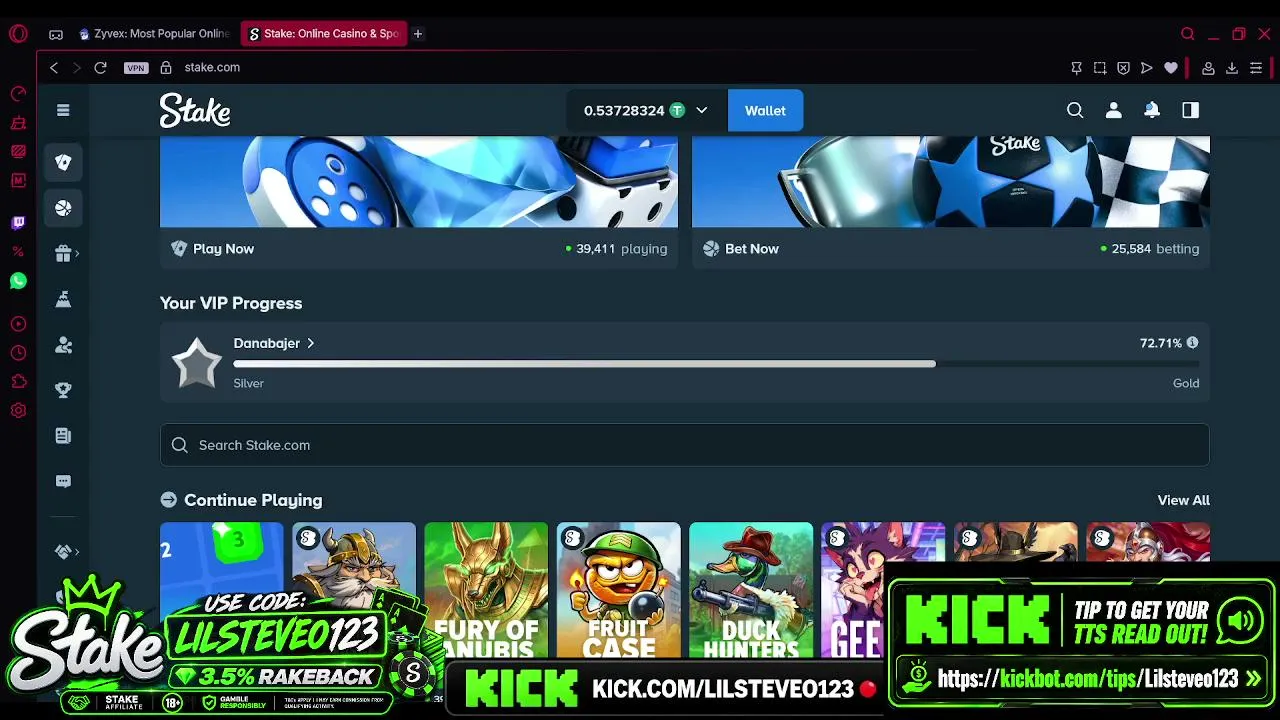1280x720 pixels.
Task: Expand the Danabajer VIP chevron
Action: coord(310,343)
